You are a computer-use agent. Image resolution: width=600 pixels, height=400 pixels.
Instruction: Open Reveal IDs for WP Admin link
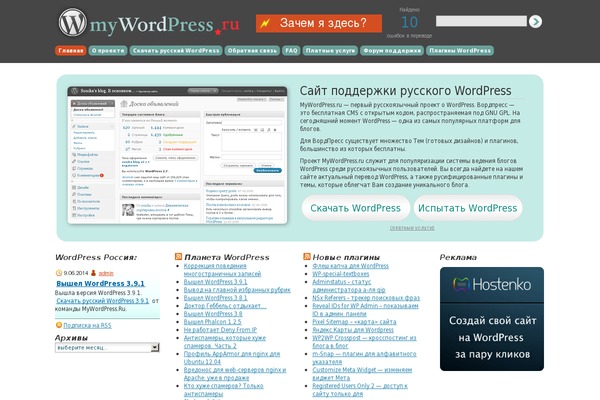365,310
